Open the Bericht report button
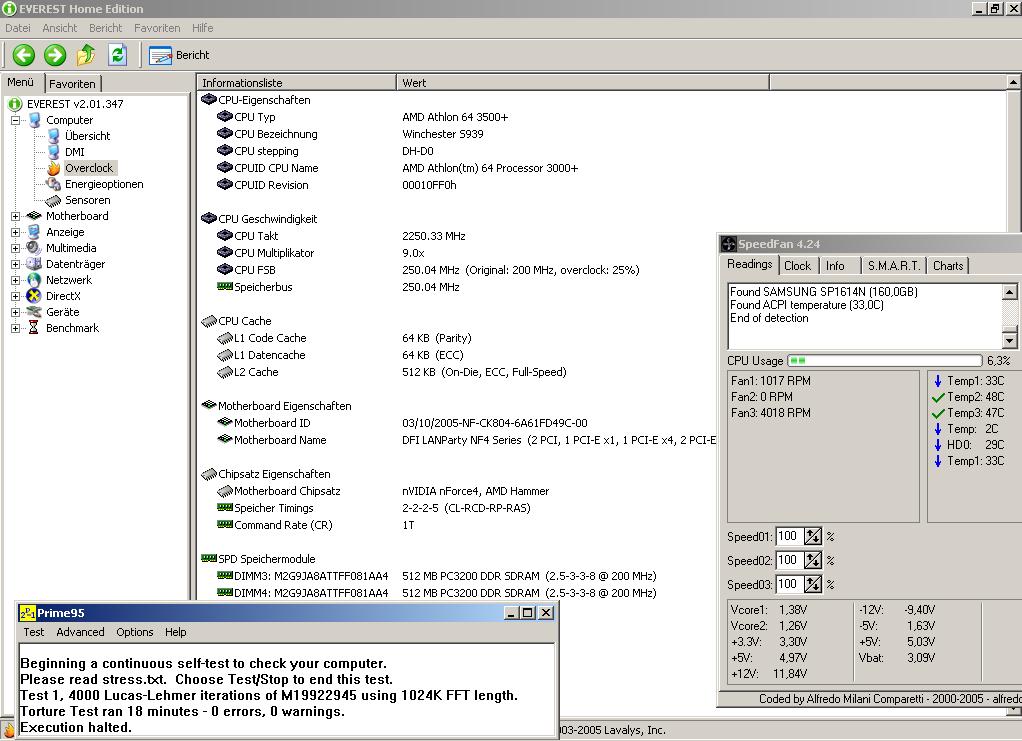1022x741 pixels. click(179, 55)
